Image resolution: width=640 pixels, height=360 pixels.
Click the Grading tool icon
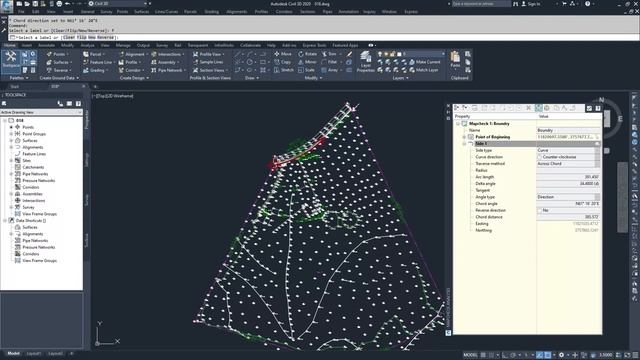pyautogui.click(x=86, y=70)
